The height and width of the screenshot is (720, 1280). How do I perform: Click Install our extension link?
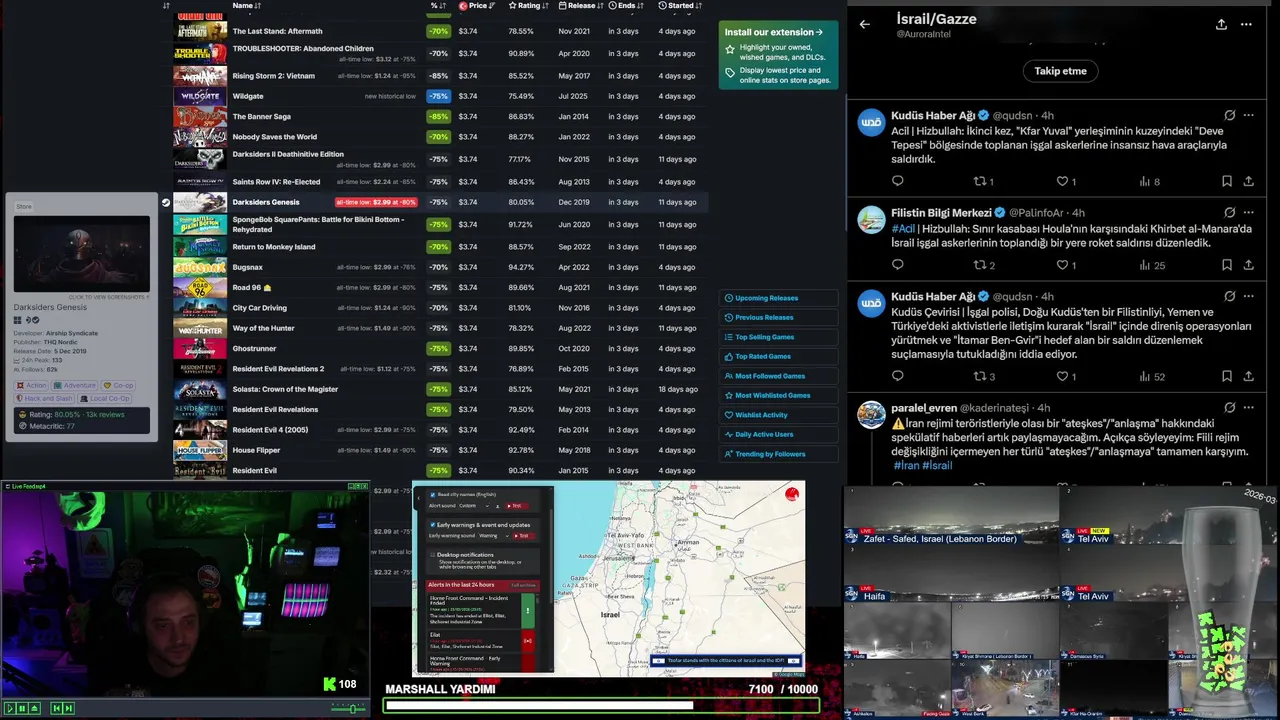coord(773,32)
